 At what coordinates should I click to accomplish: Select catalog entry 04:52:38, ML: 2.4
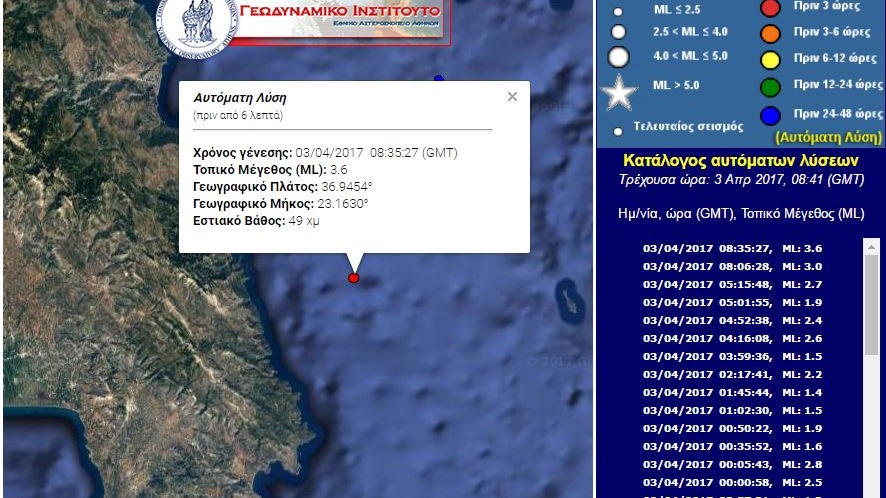[732, 321]
